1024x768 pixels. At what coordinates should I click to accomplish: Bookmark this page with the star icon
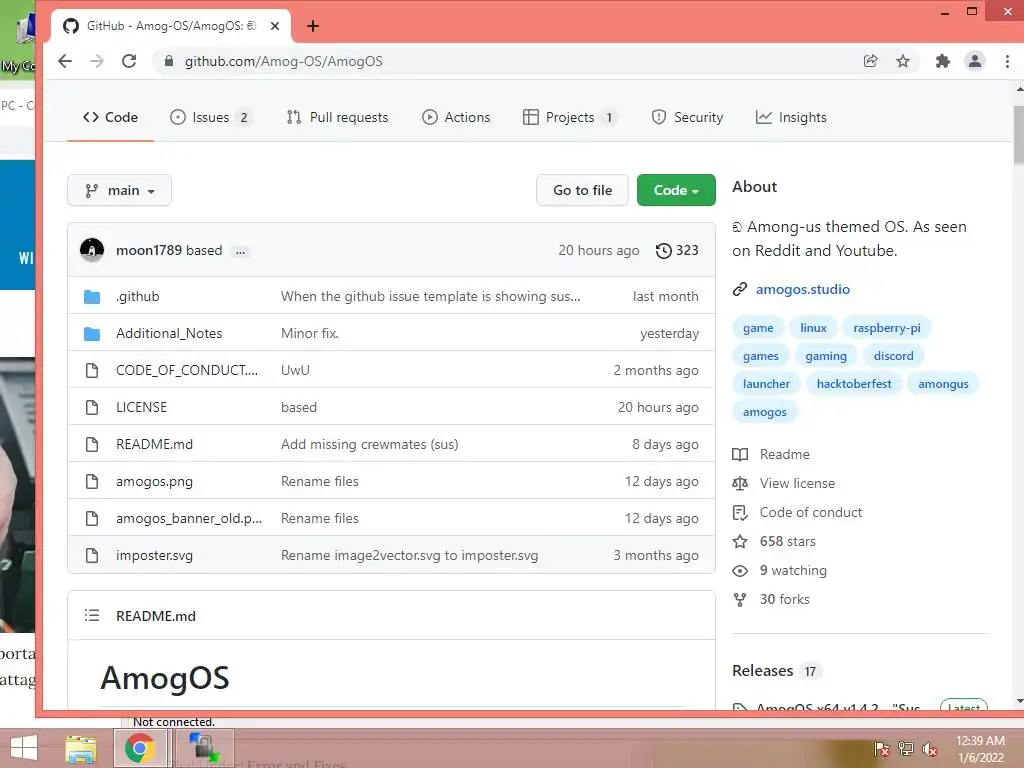903,61
